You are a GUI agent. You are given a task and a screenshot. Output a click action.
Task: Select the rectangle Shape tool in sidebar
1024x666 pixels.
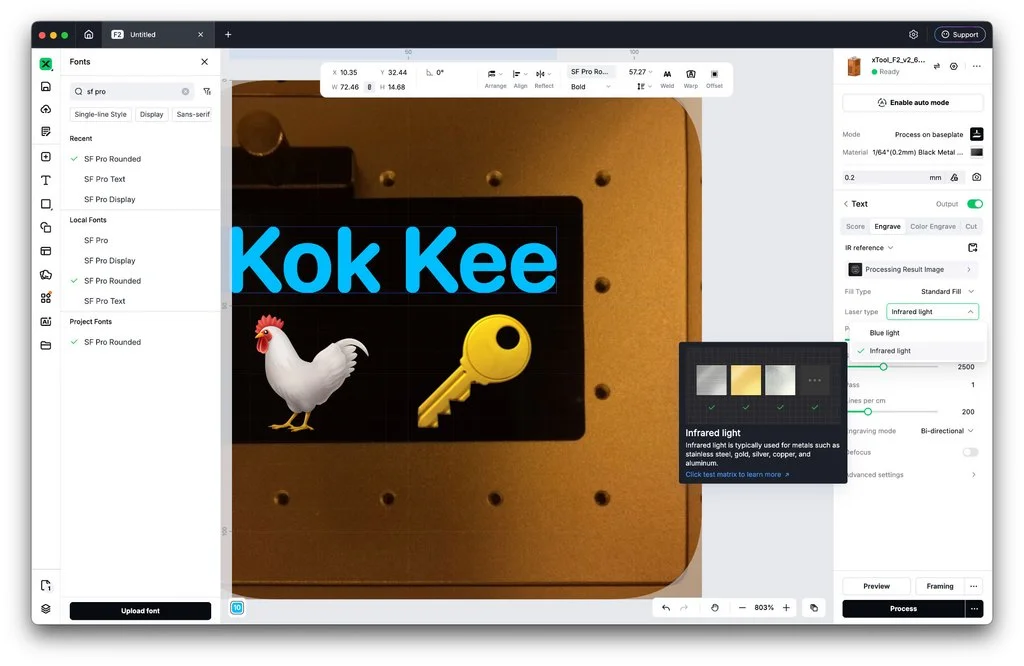46,204
